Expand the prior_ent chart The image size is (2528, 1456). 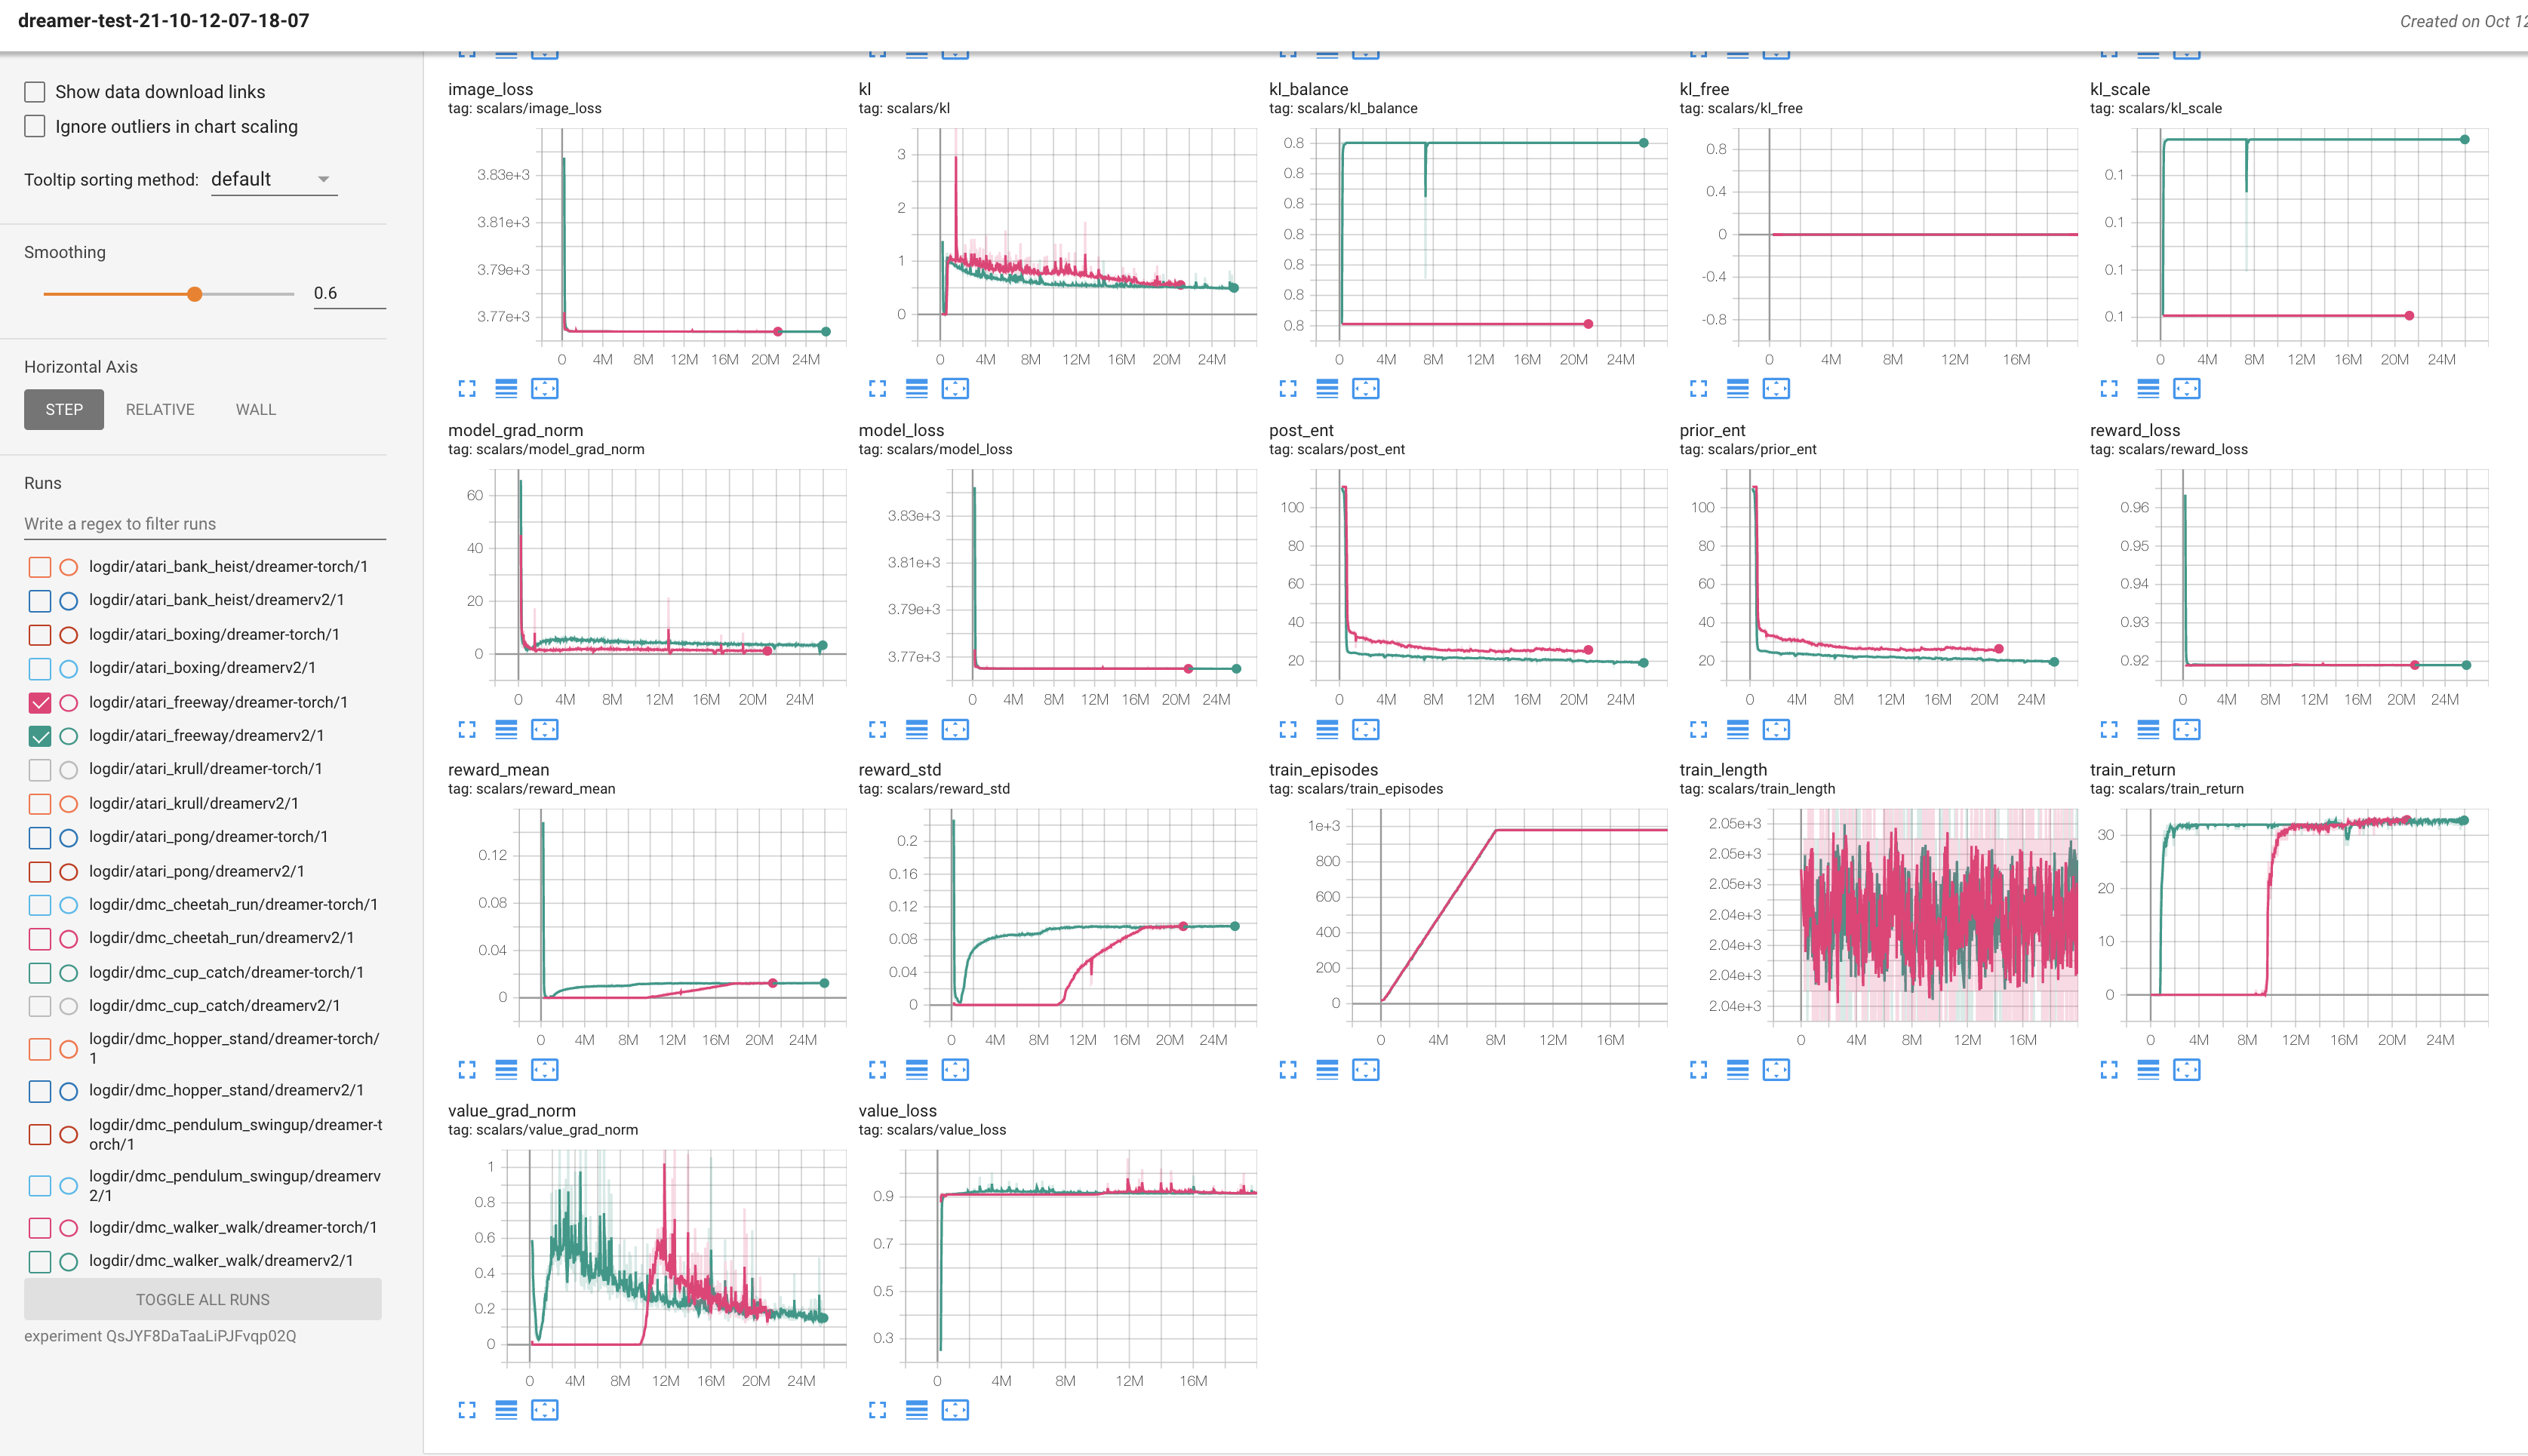coord(1698,729)
